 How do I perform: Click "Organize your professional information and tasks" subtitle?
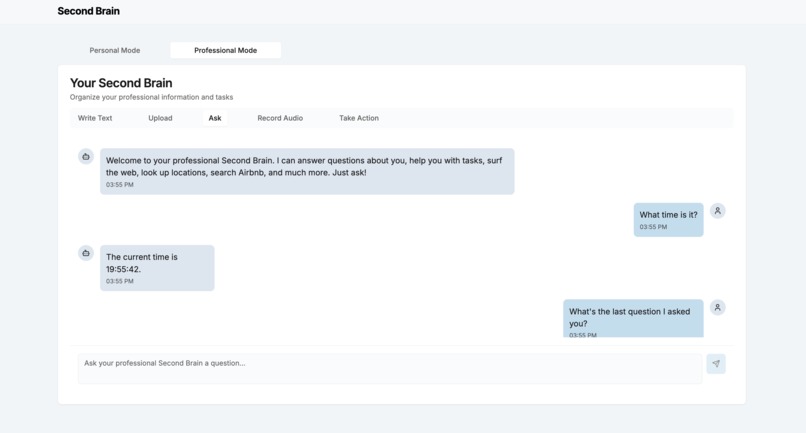pyautogui.click(x=152, y=97)
